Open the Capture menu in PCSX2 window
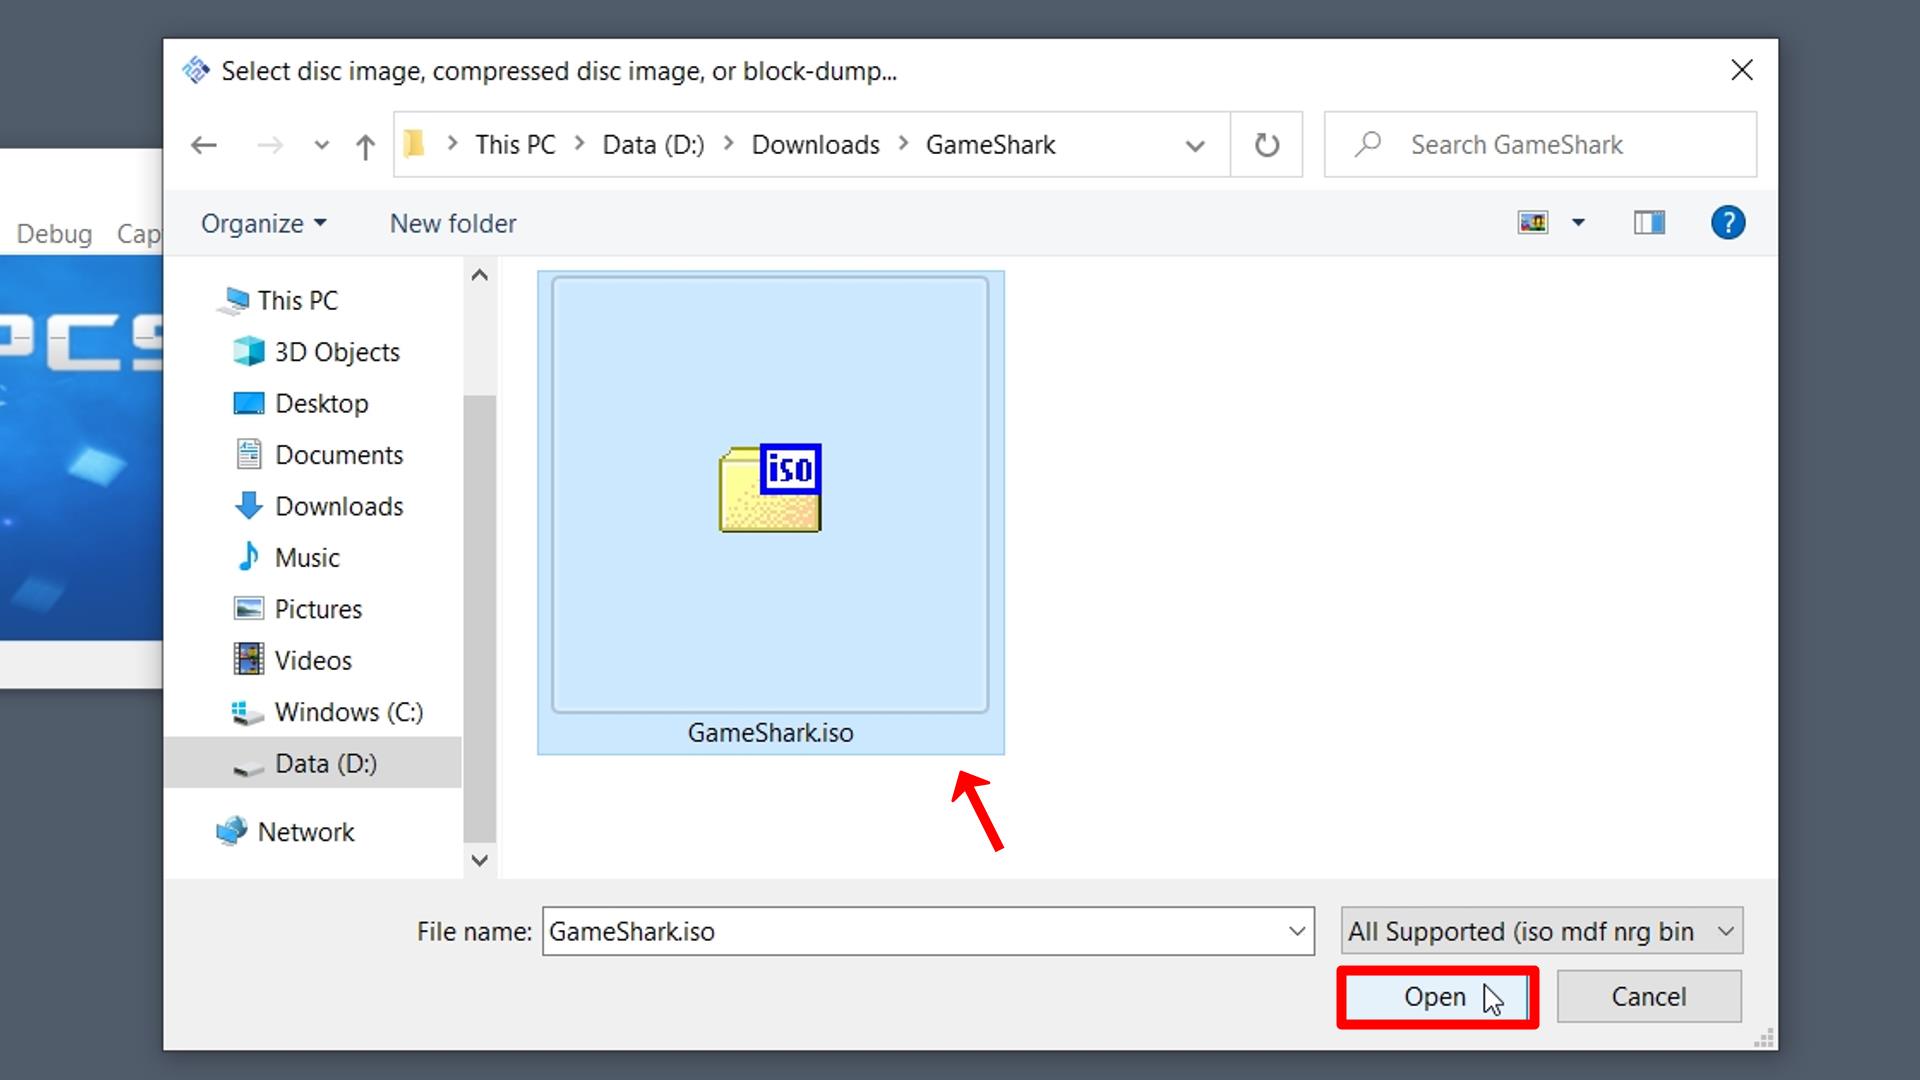Screen dimensions: 1920x1080 point(139,234)
